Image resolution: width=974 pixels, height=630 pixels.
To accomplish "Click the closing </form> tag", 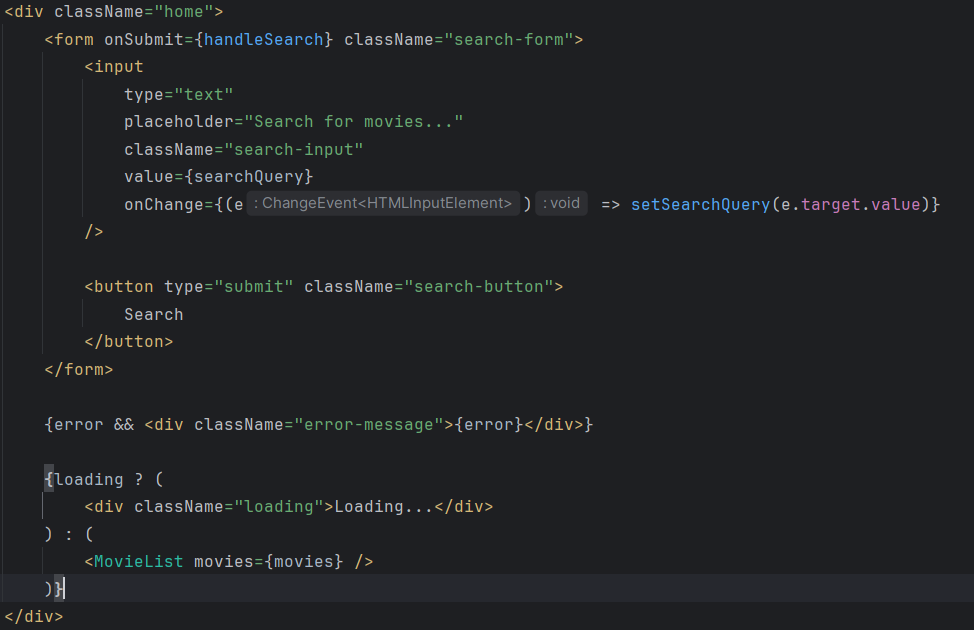I will [x=79, y=369].
